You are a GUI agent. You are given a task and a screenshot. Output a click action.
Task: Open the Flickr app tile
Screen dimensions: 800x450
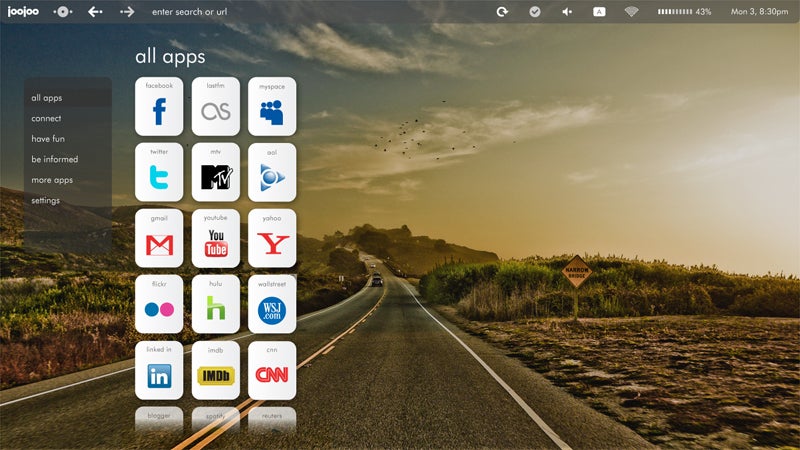159,304
